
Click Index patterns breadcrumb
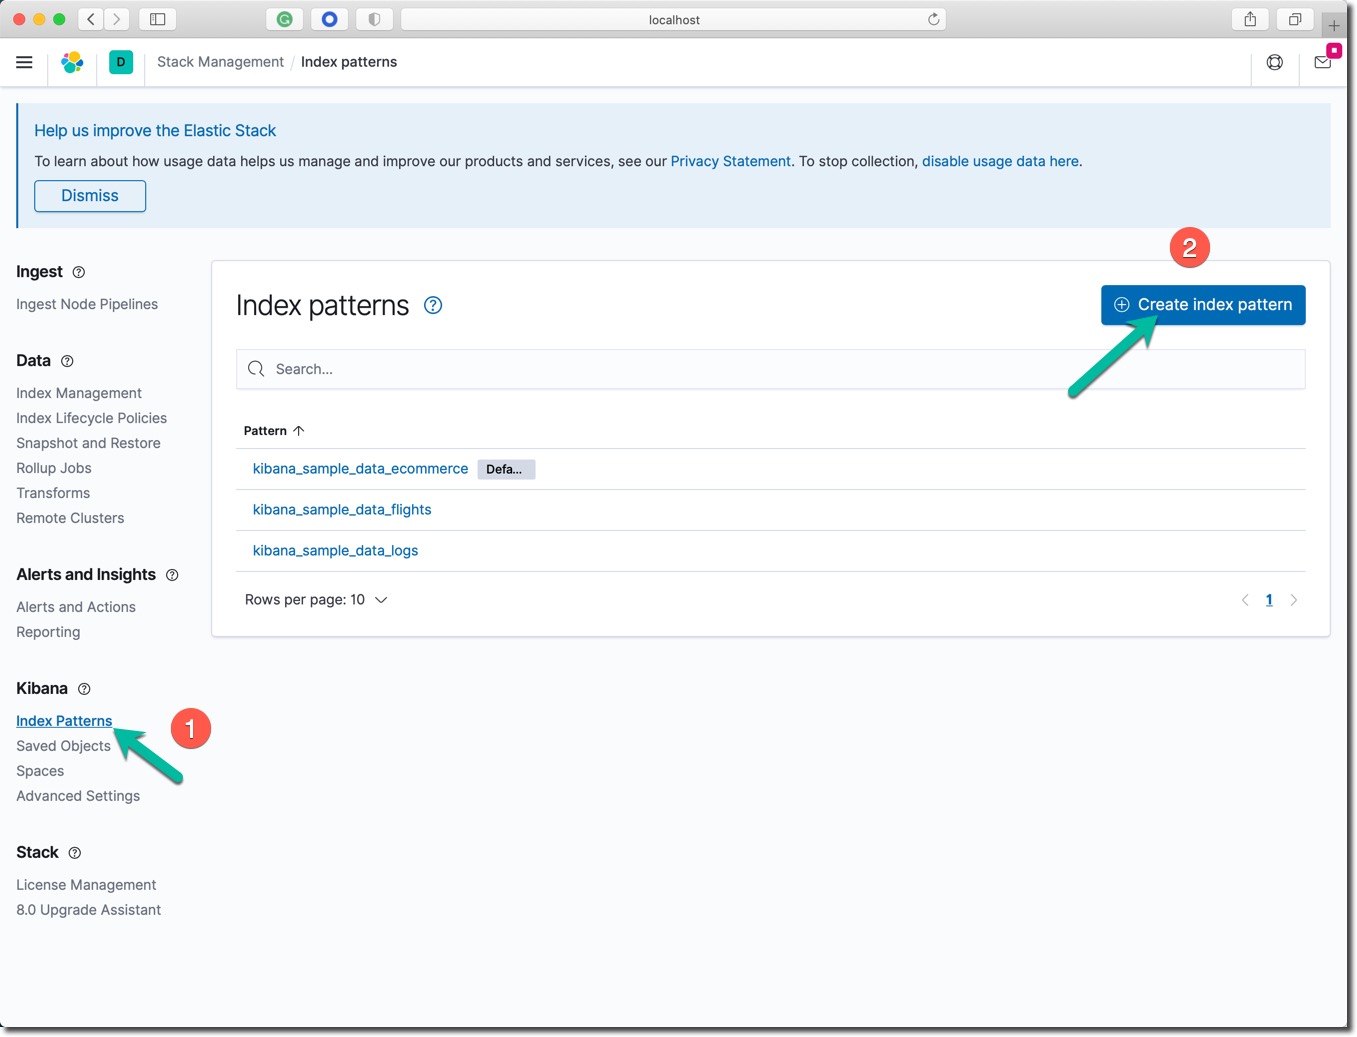click(x=349, y=62)
